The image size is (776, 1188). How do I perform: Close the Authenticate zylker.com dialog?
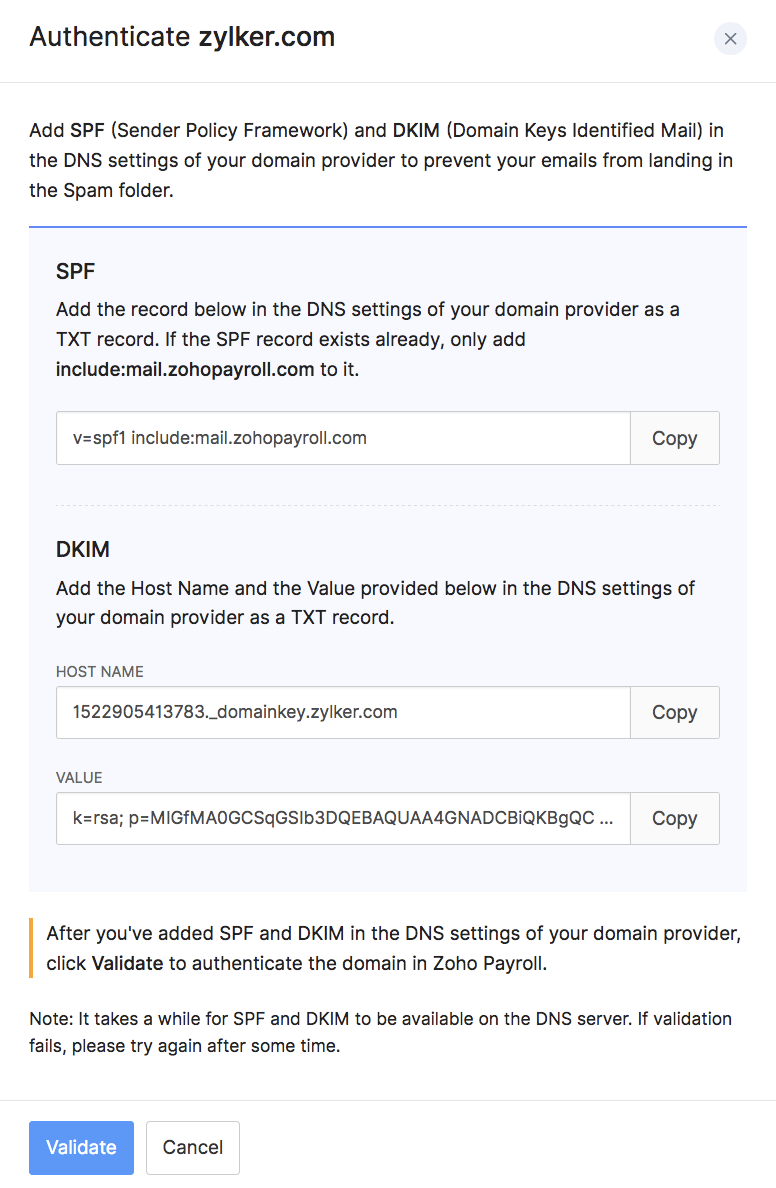click(730, 39)
